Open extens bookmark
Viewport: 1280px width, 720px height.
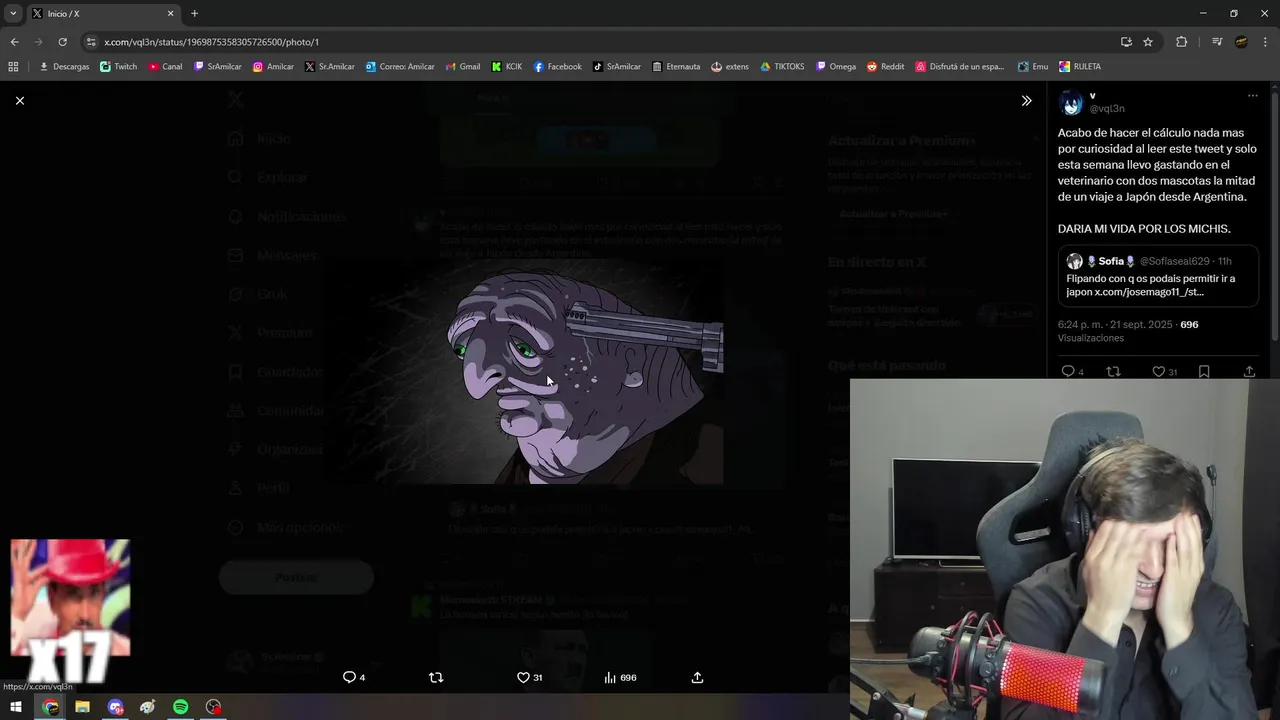[x=730, y=66]
